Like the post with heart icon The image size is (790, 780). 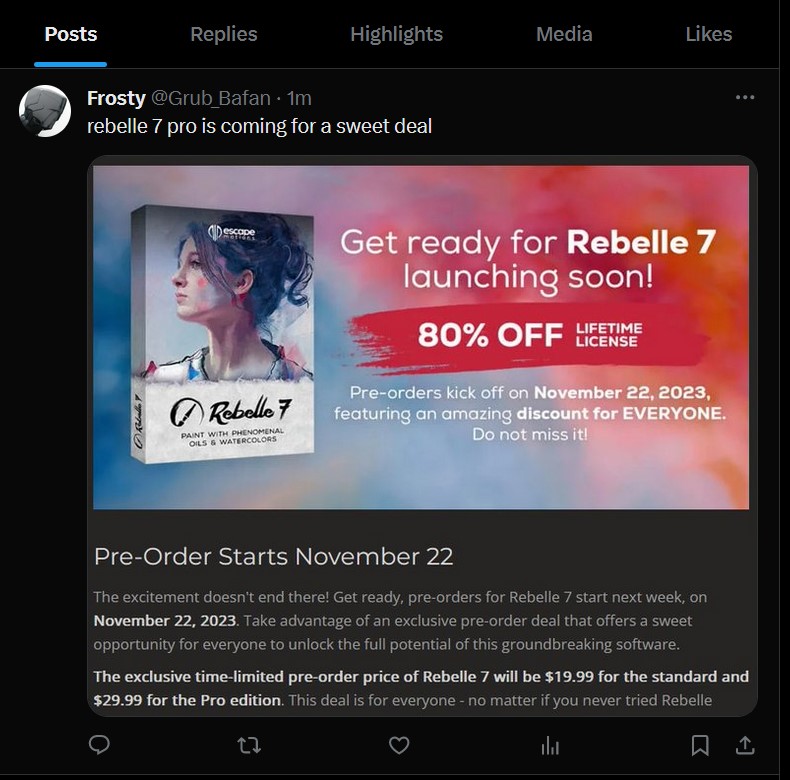pyautogui.click(x=399, y=745)
